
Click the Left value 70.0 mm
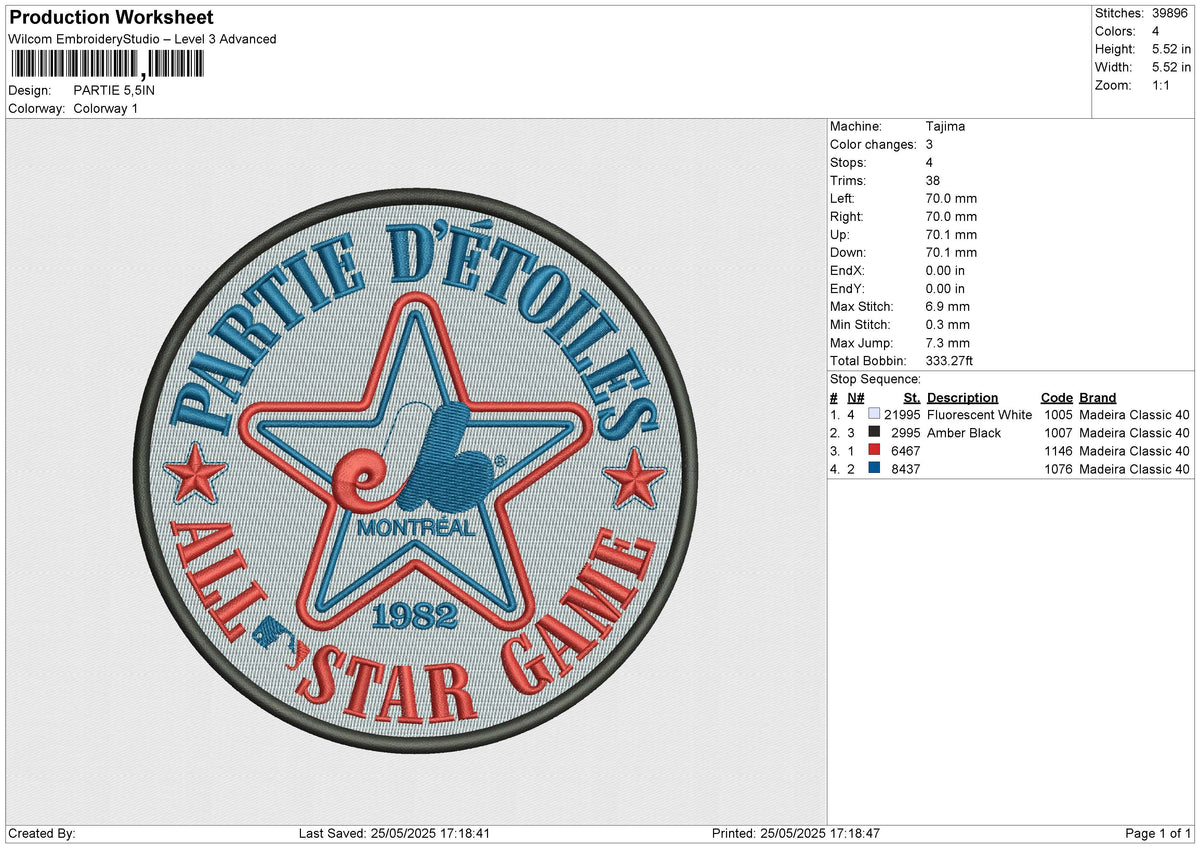click(x=951, y=198)
